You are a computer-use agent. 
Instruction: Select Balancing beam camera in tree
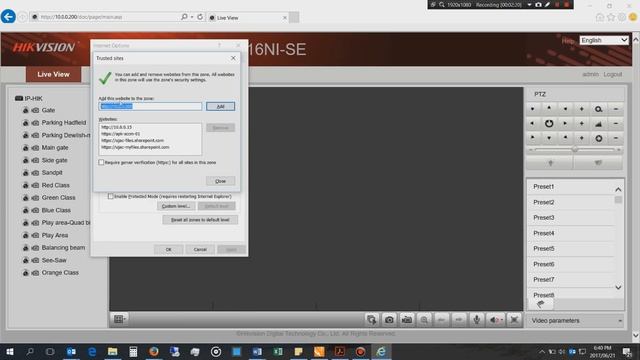(x=63, y=248)
